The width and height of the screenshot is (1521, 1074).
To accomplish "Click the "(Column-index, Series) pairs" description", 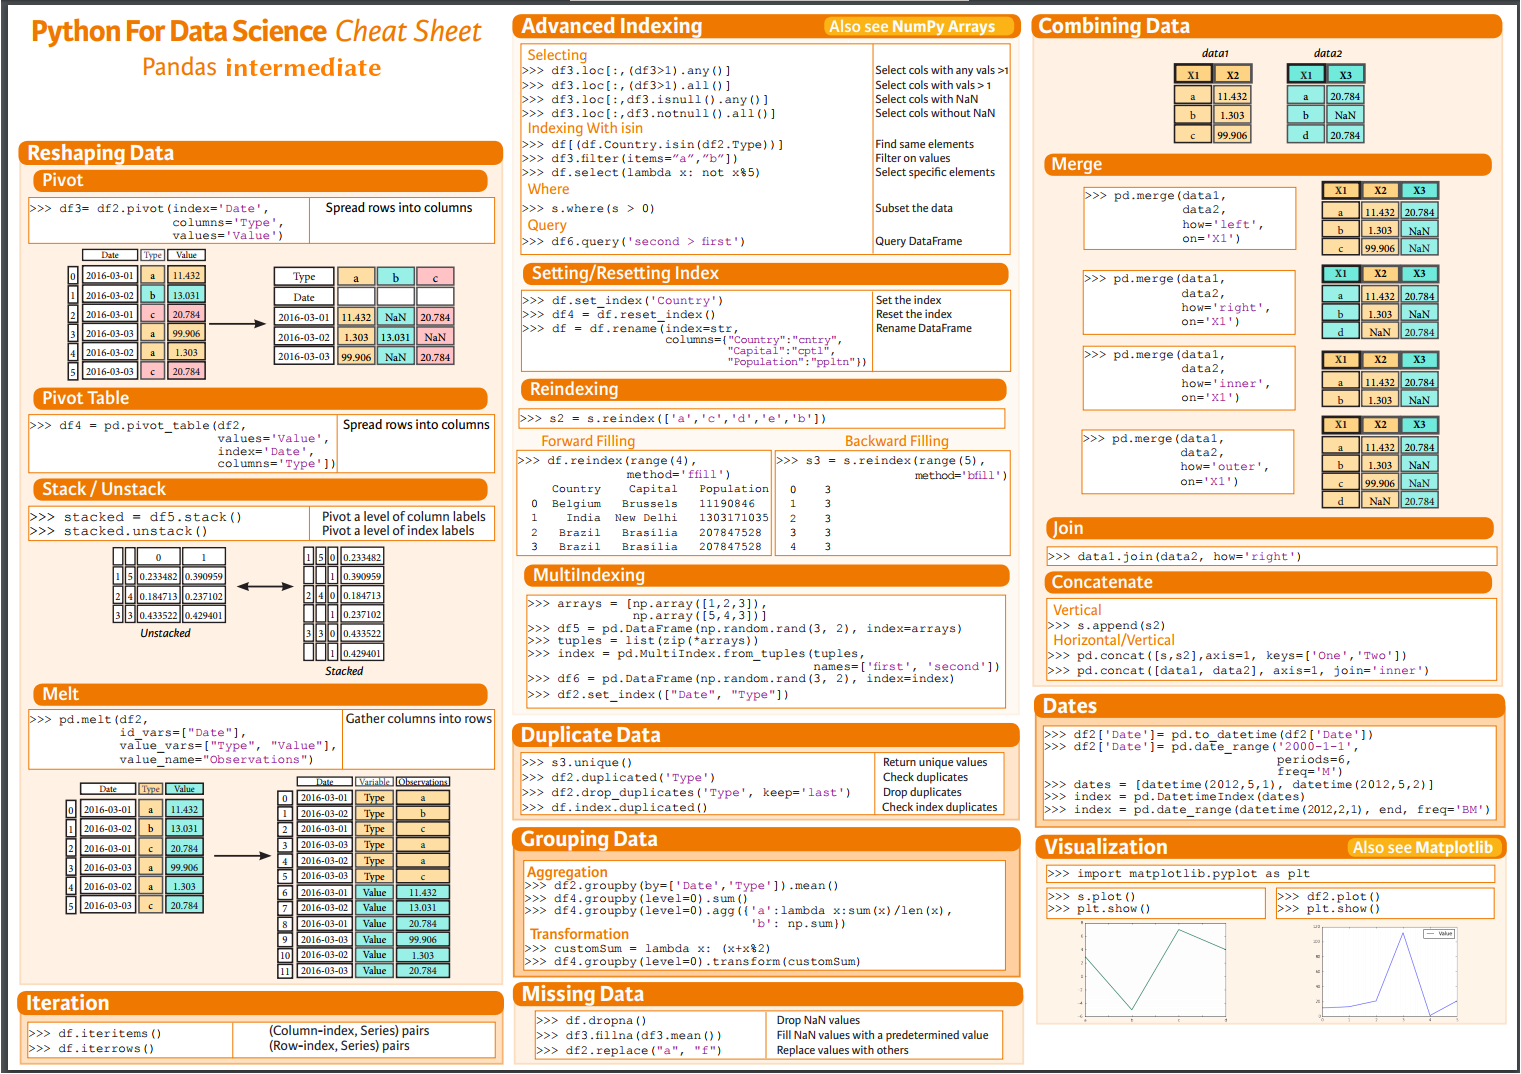I will coord(349,1030).
